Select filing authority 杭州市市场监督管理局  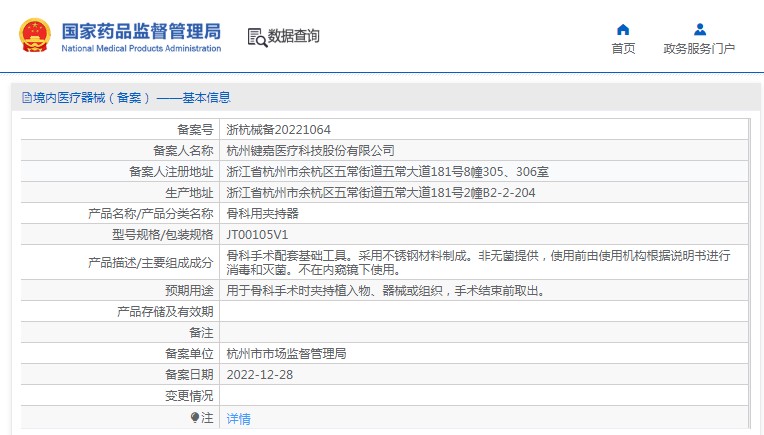click(x=286, y=354)
